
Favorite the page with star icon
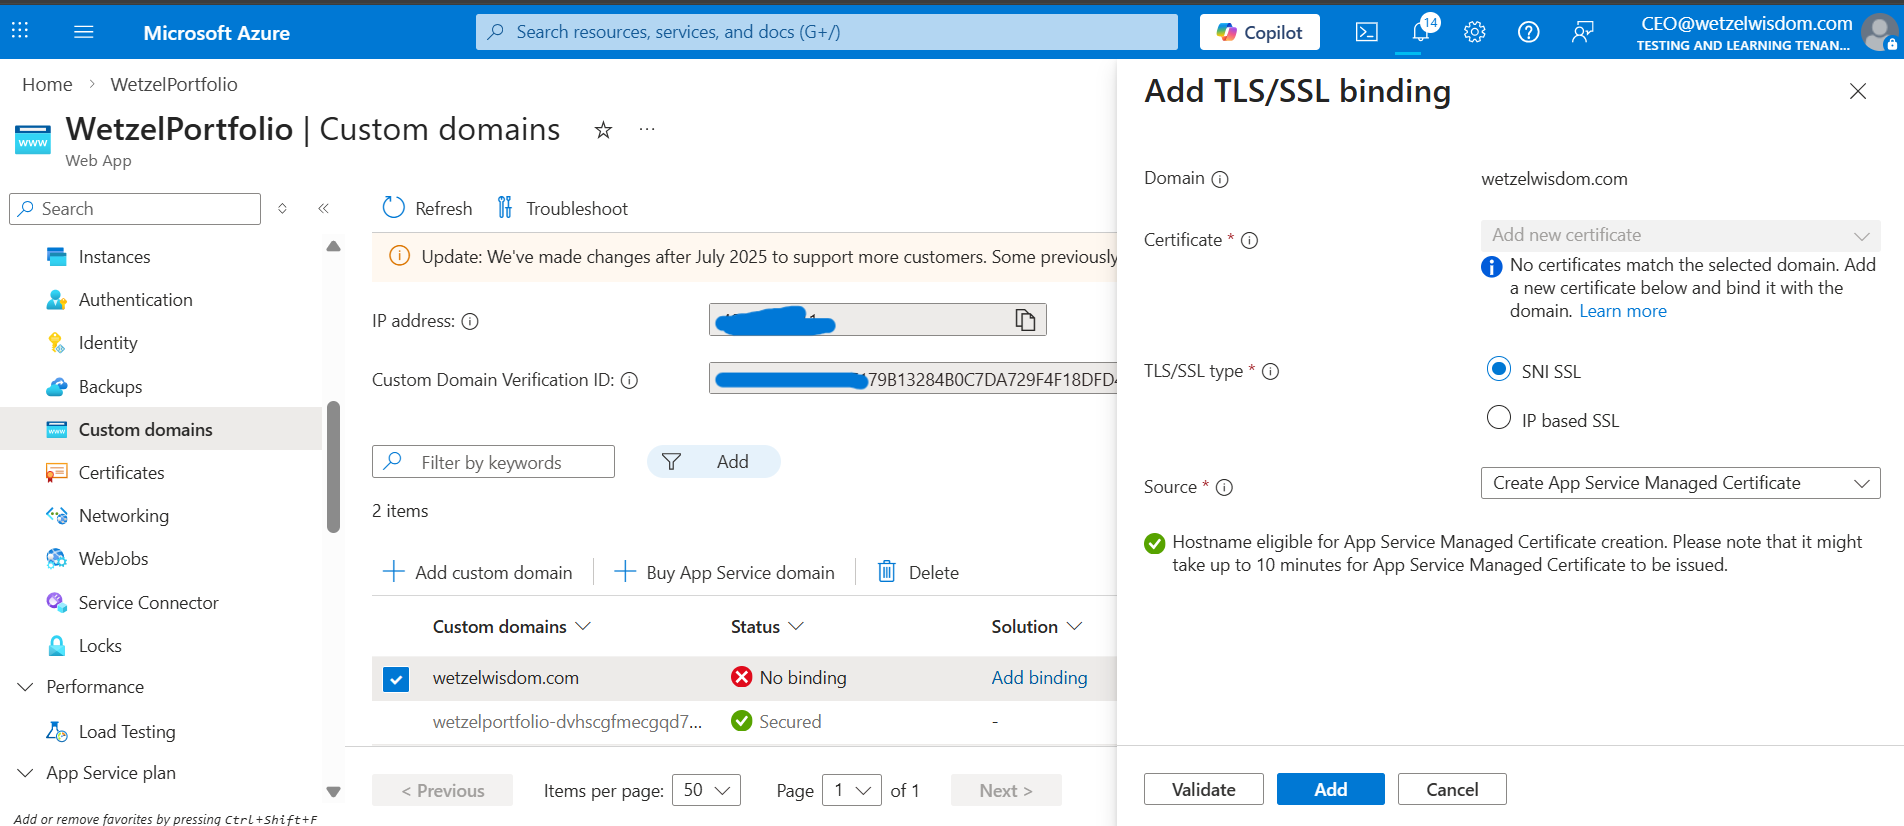[603, 130]
